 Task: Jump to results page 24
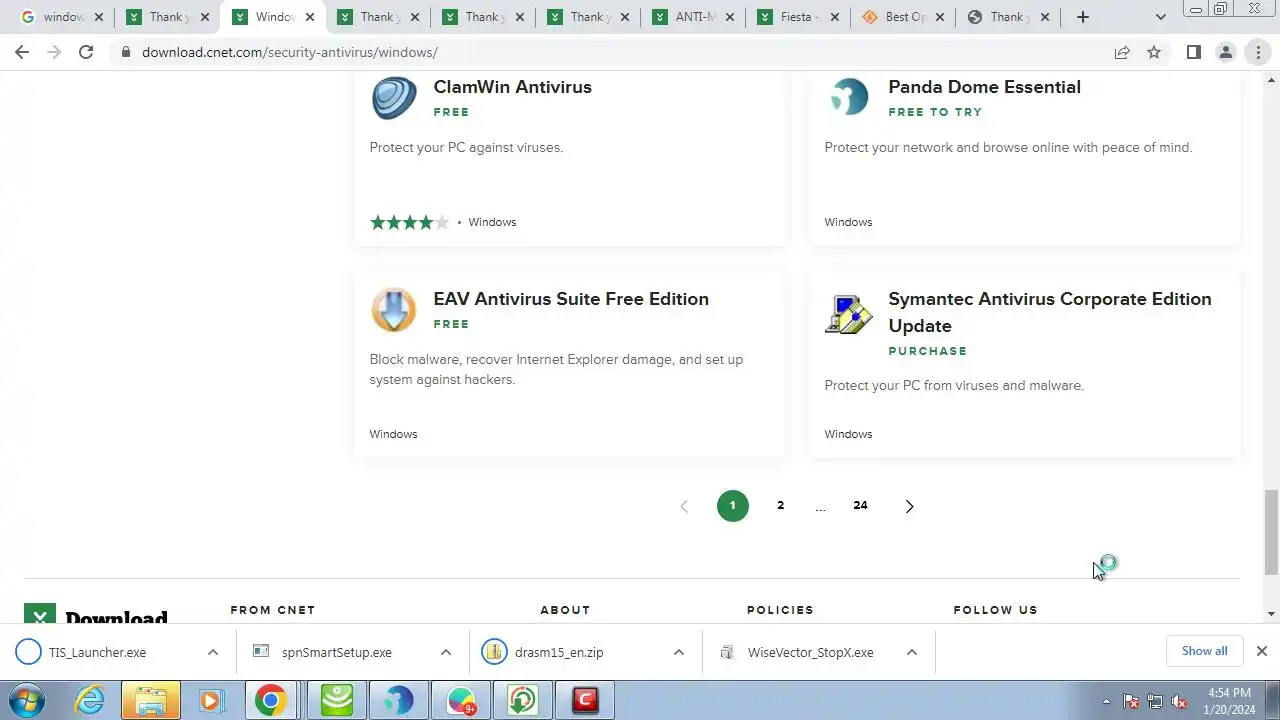(860, 505)
